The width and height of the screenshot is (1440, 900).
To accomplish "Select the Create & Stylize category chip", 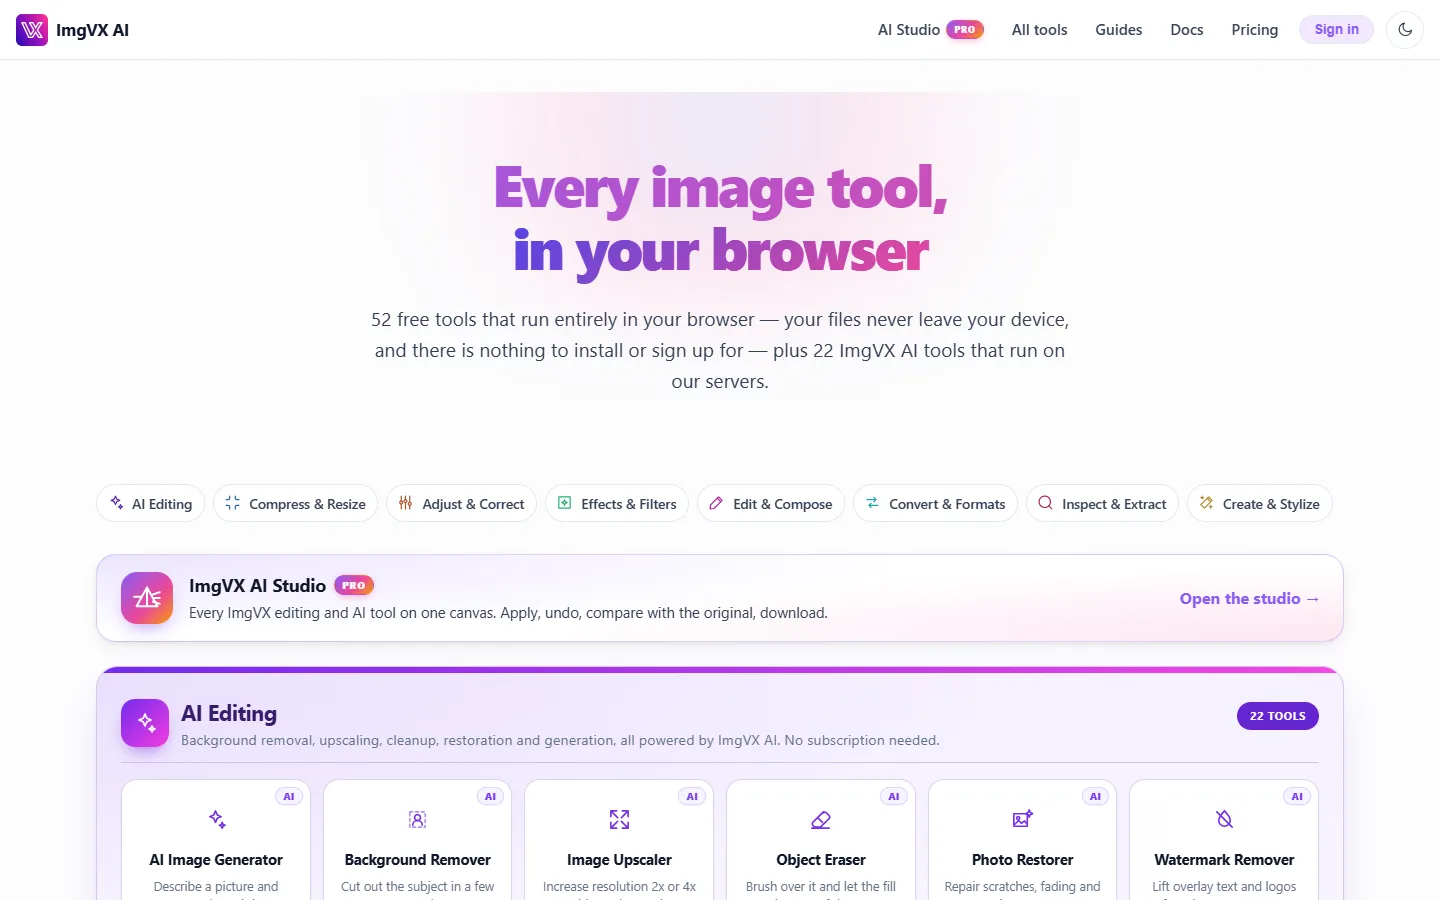I will click(1260, 504).
